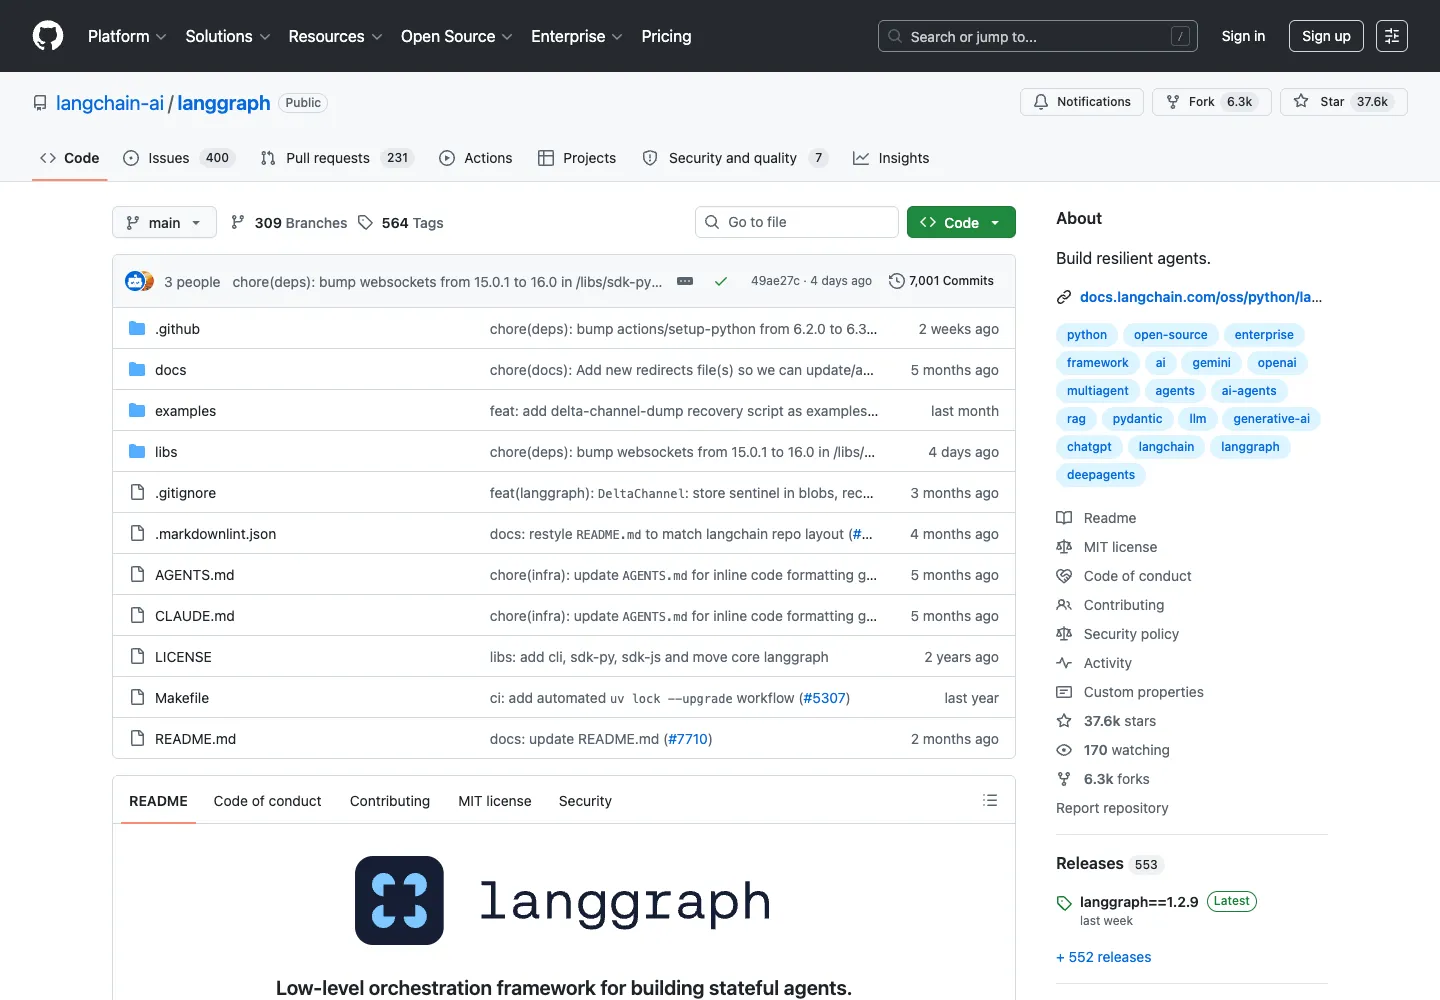Click the contributor avatars in commit header
Viewport: 1440px width, 1000px height.
point(139,281)
